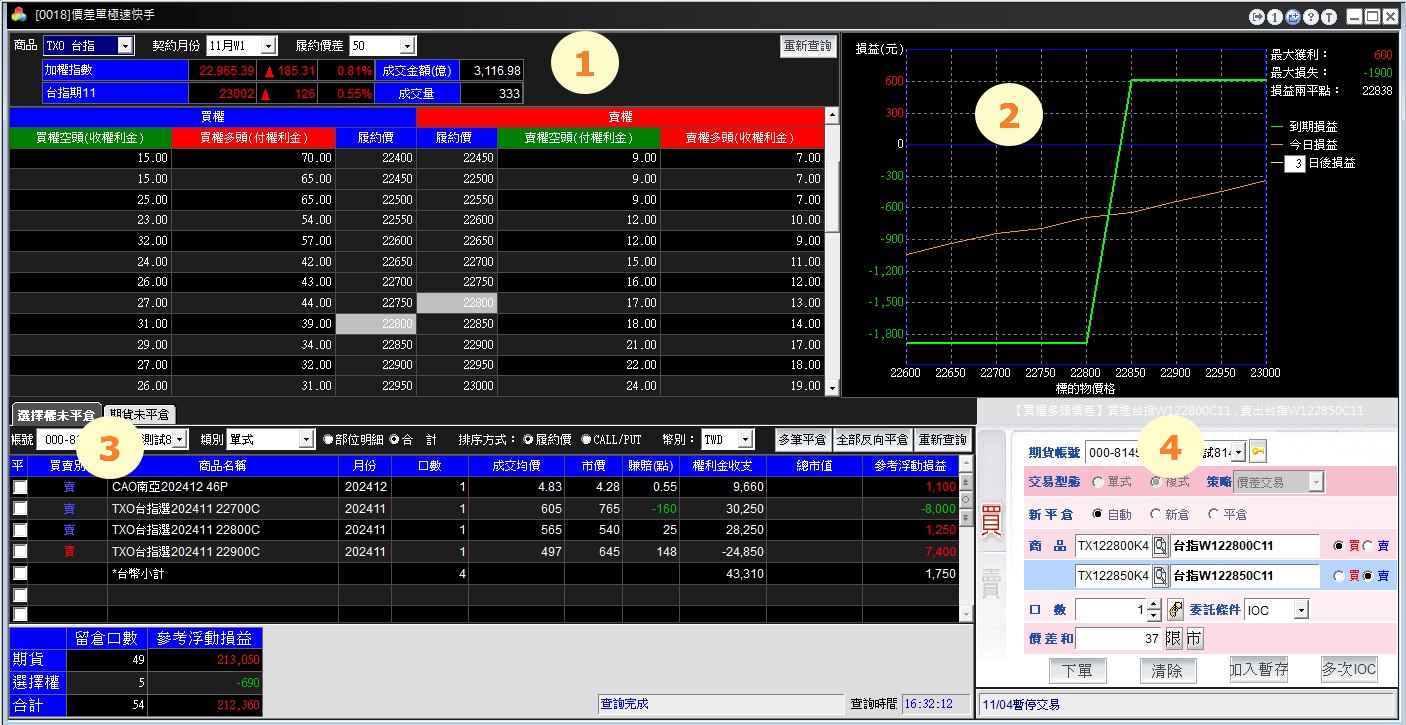Click 全部反向平倉 button

[872, 440]
